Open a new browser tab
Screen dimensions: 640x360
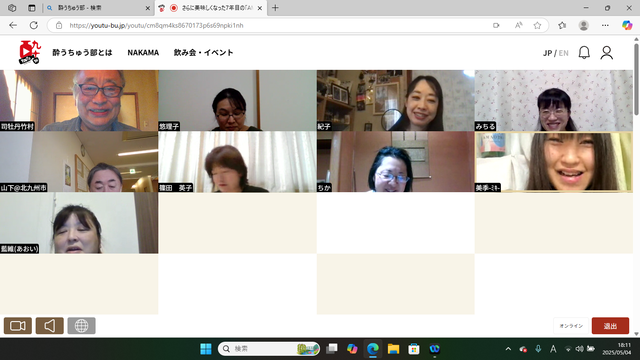coord(275,8)
